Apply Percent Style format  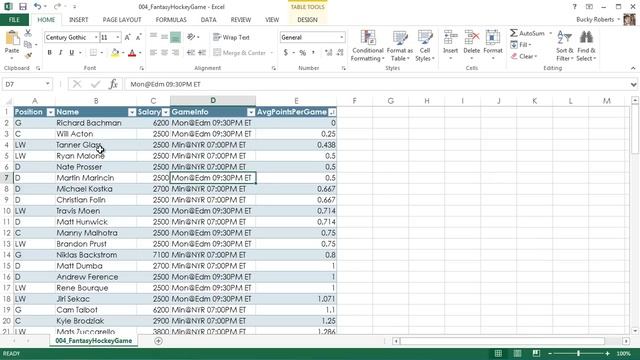[x=302, y=53]
